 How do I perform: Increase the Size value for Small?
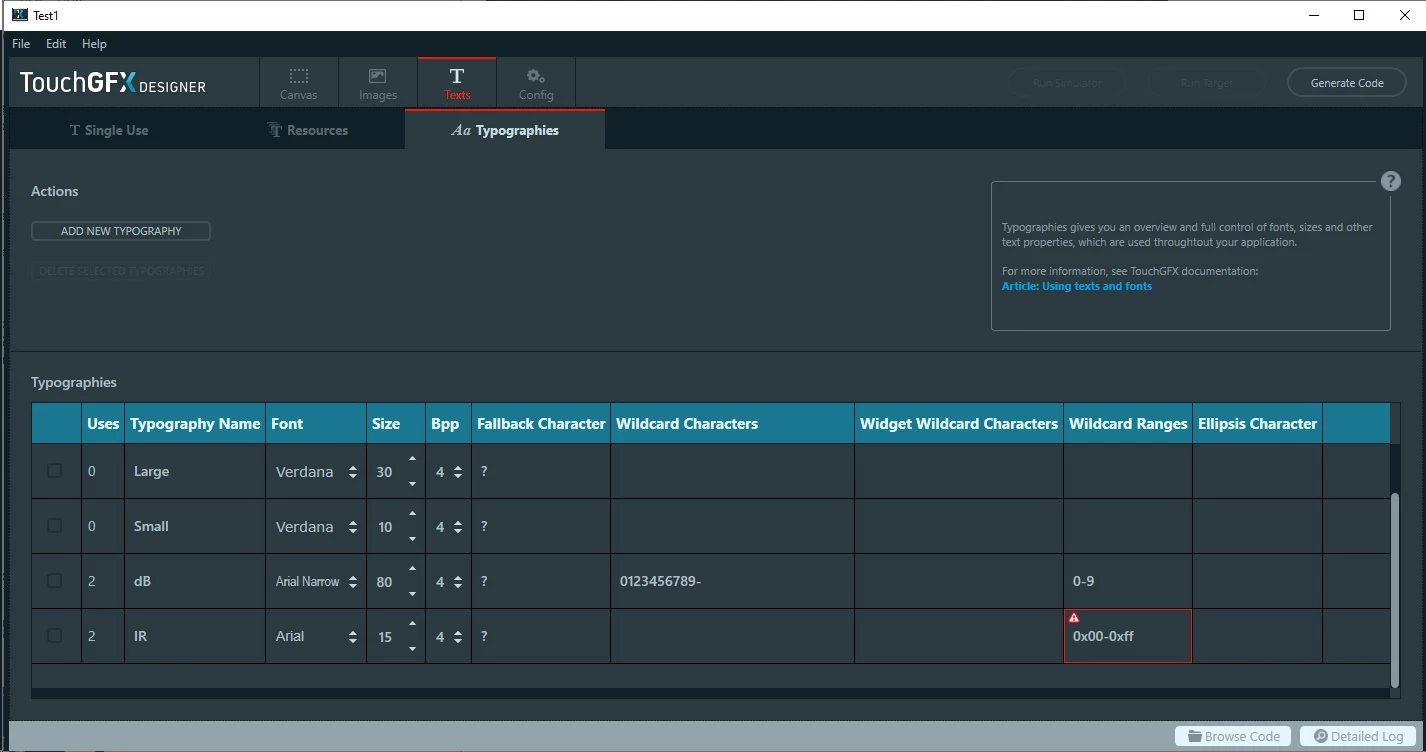(412, 514)
